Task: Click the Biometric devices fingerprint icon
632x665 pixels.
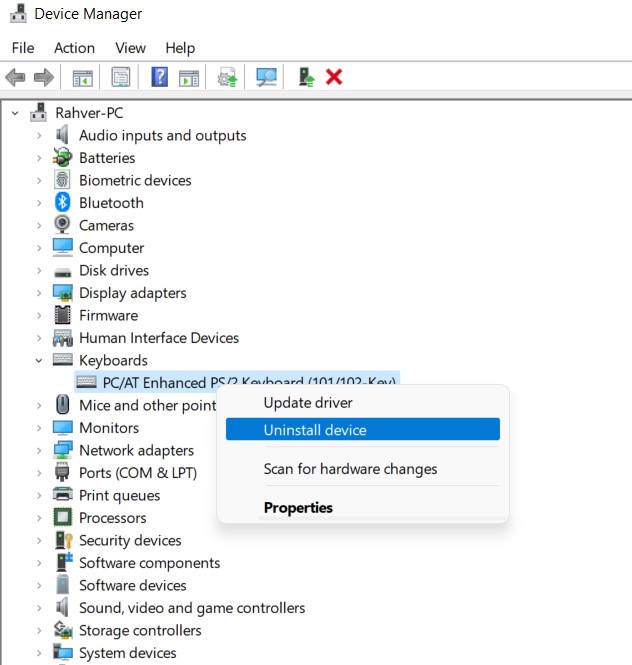Action: tap(62, 180)
